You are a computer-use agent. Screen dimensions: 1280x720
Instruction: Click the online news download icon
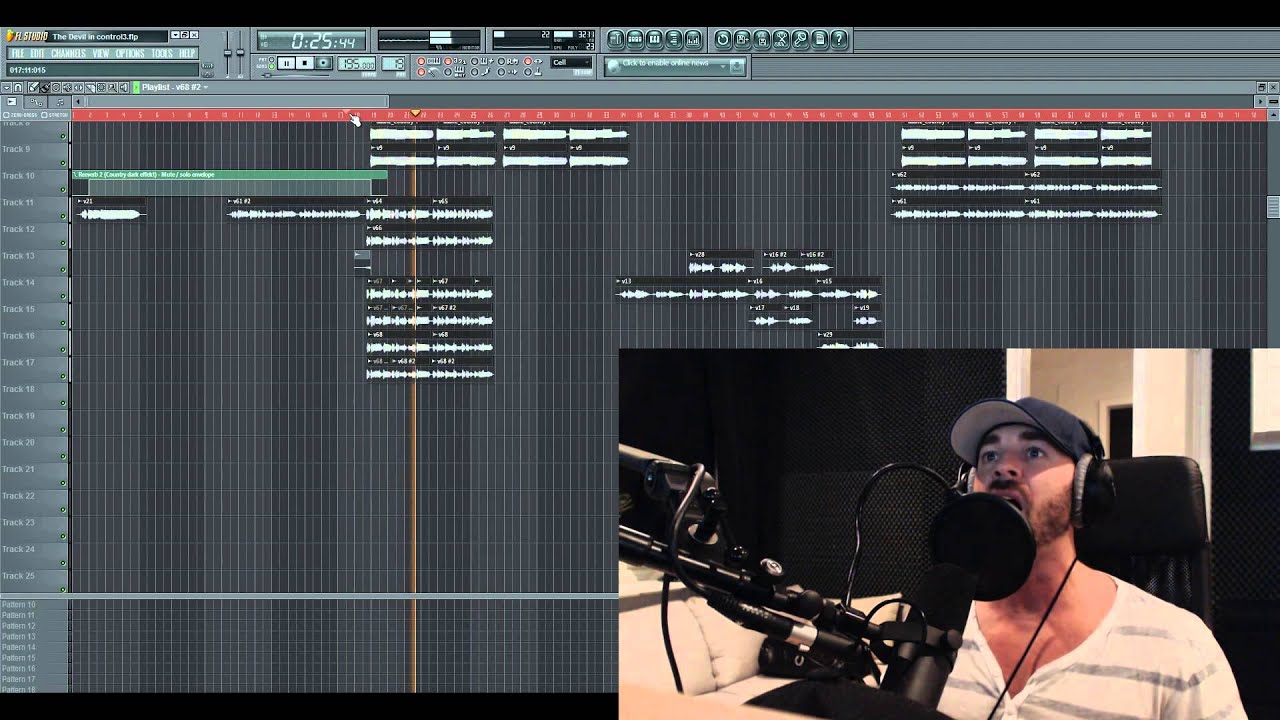pos(737,66)
